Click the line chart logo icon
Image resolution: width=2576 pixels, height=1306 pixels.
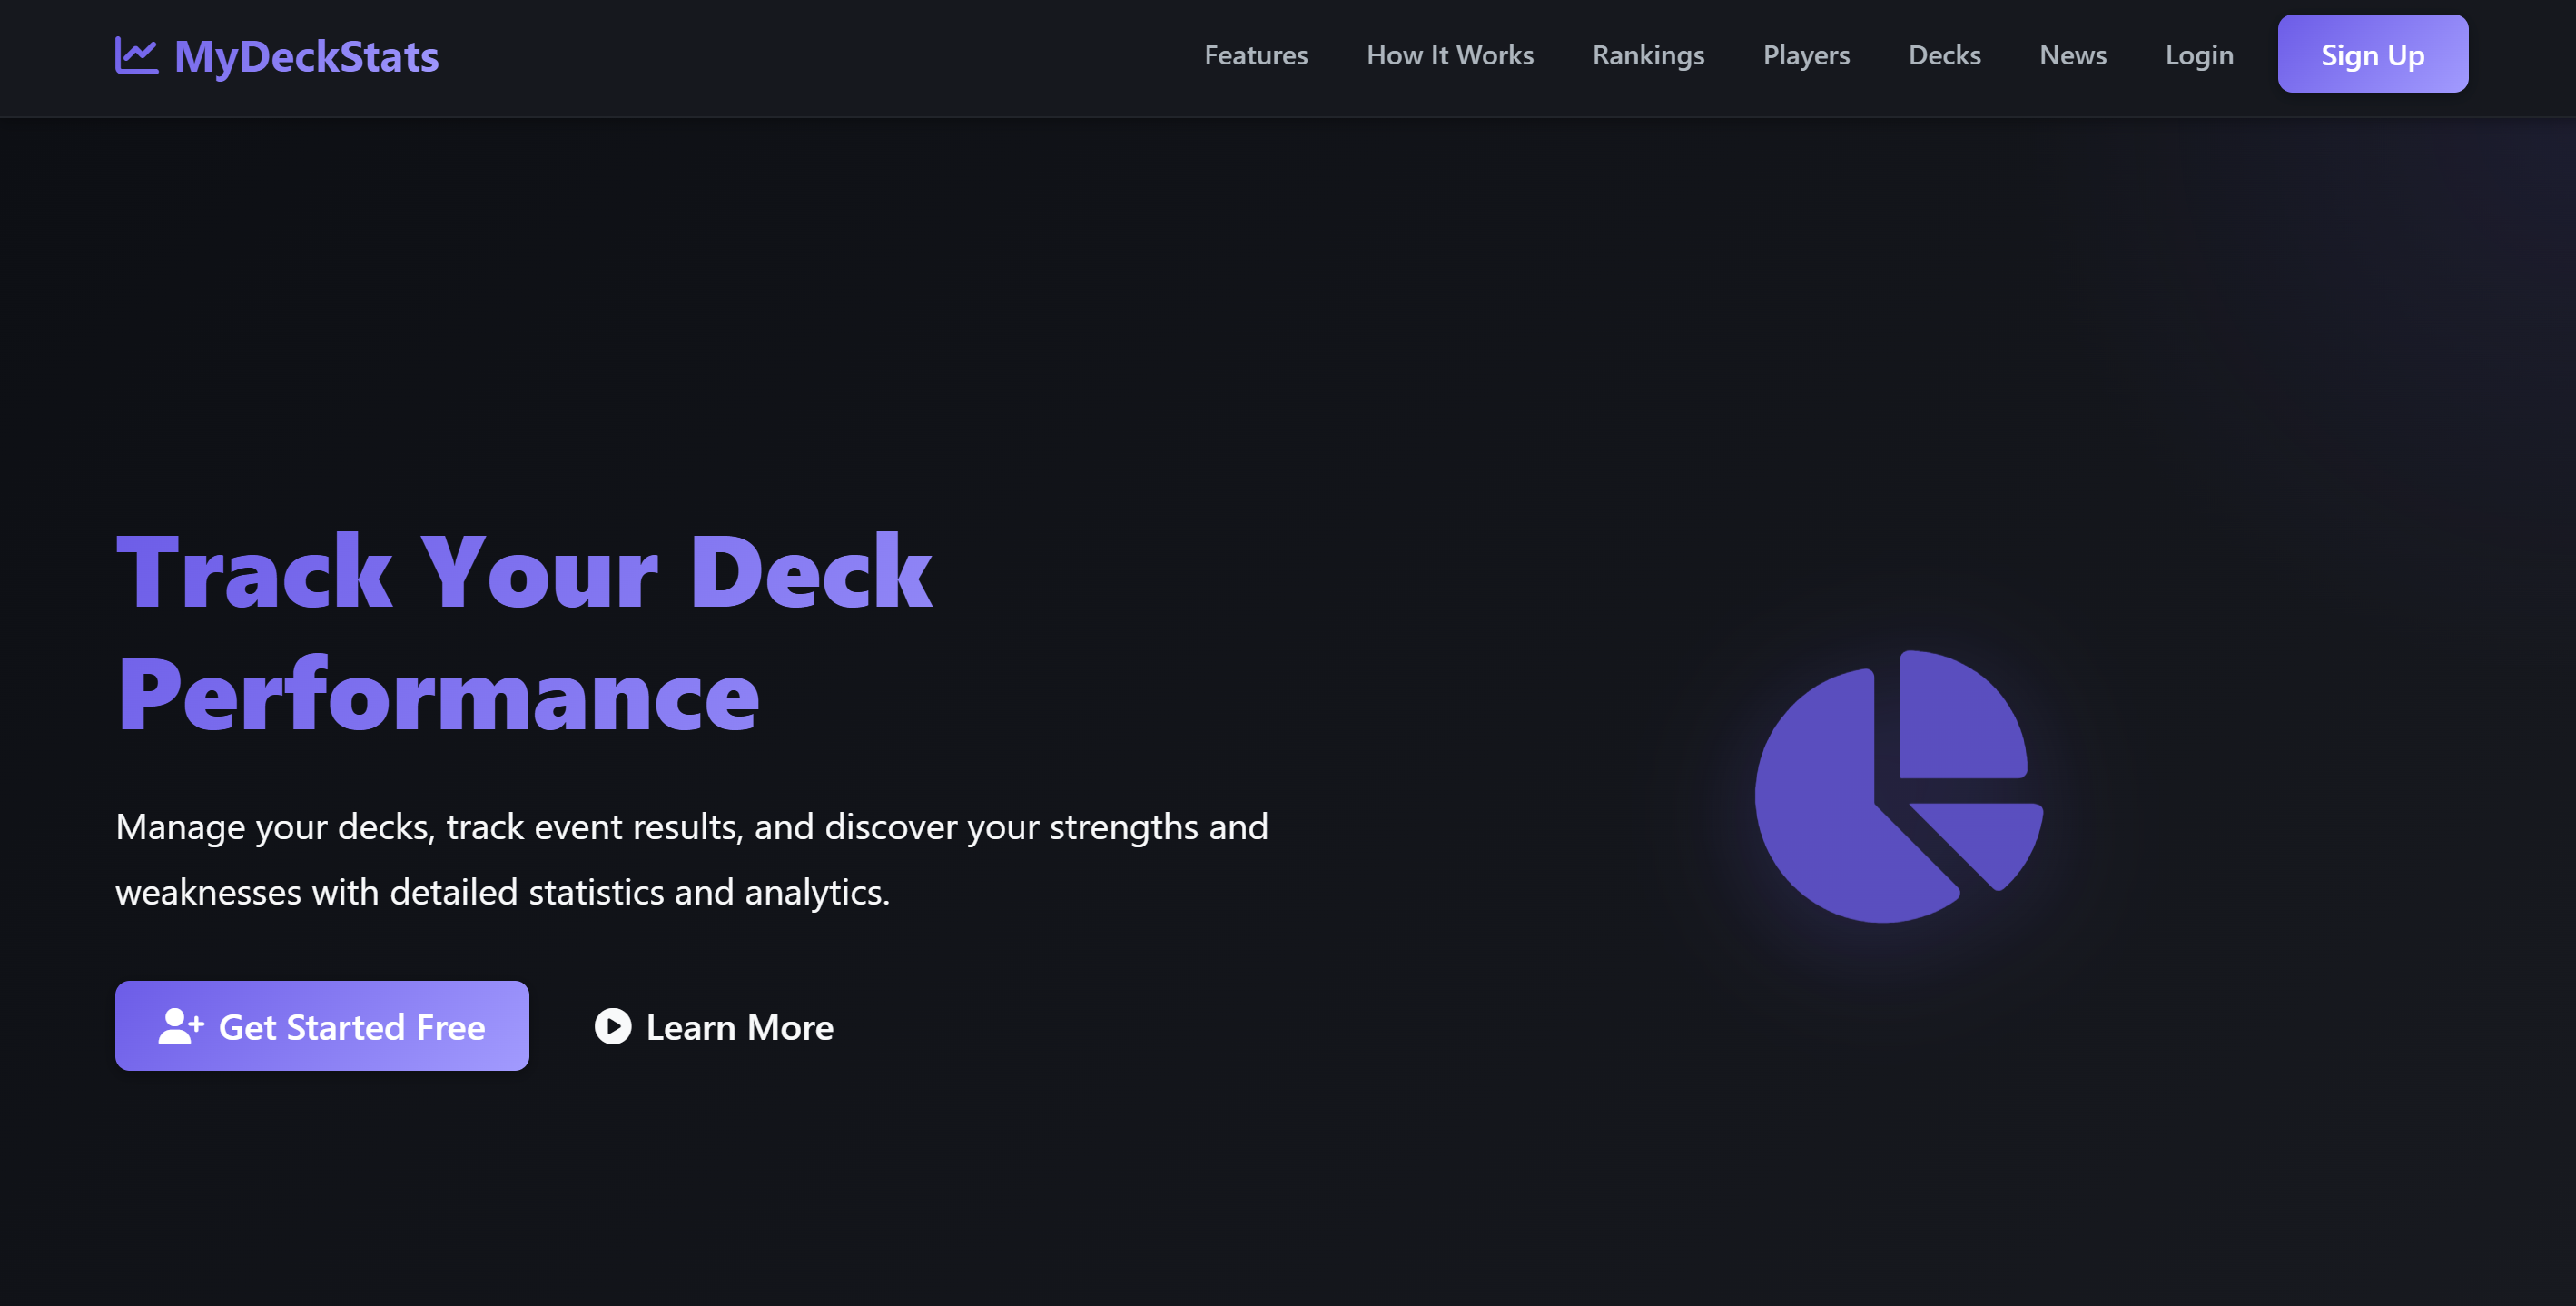tap(137, 57)
